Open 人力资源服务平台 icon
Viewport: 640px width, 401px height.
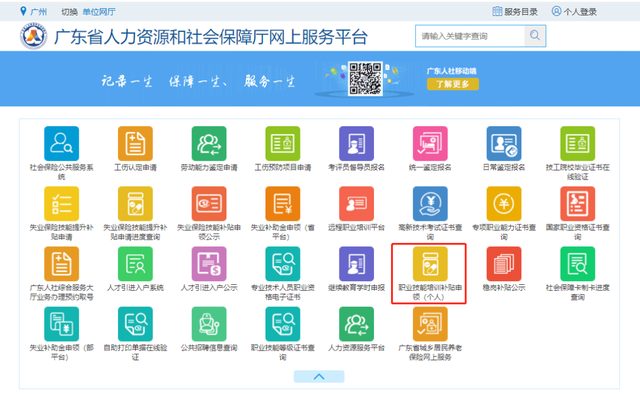point(356,323)
